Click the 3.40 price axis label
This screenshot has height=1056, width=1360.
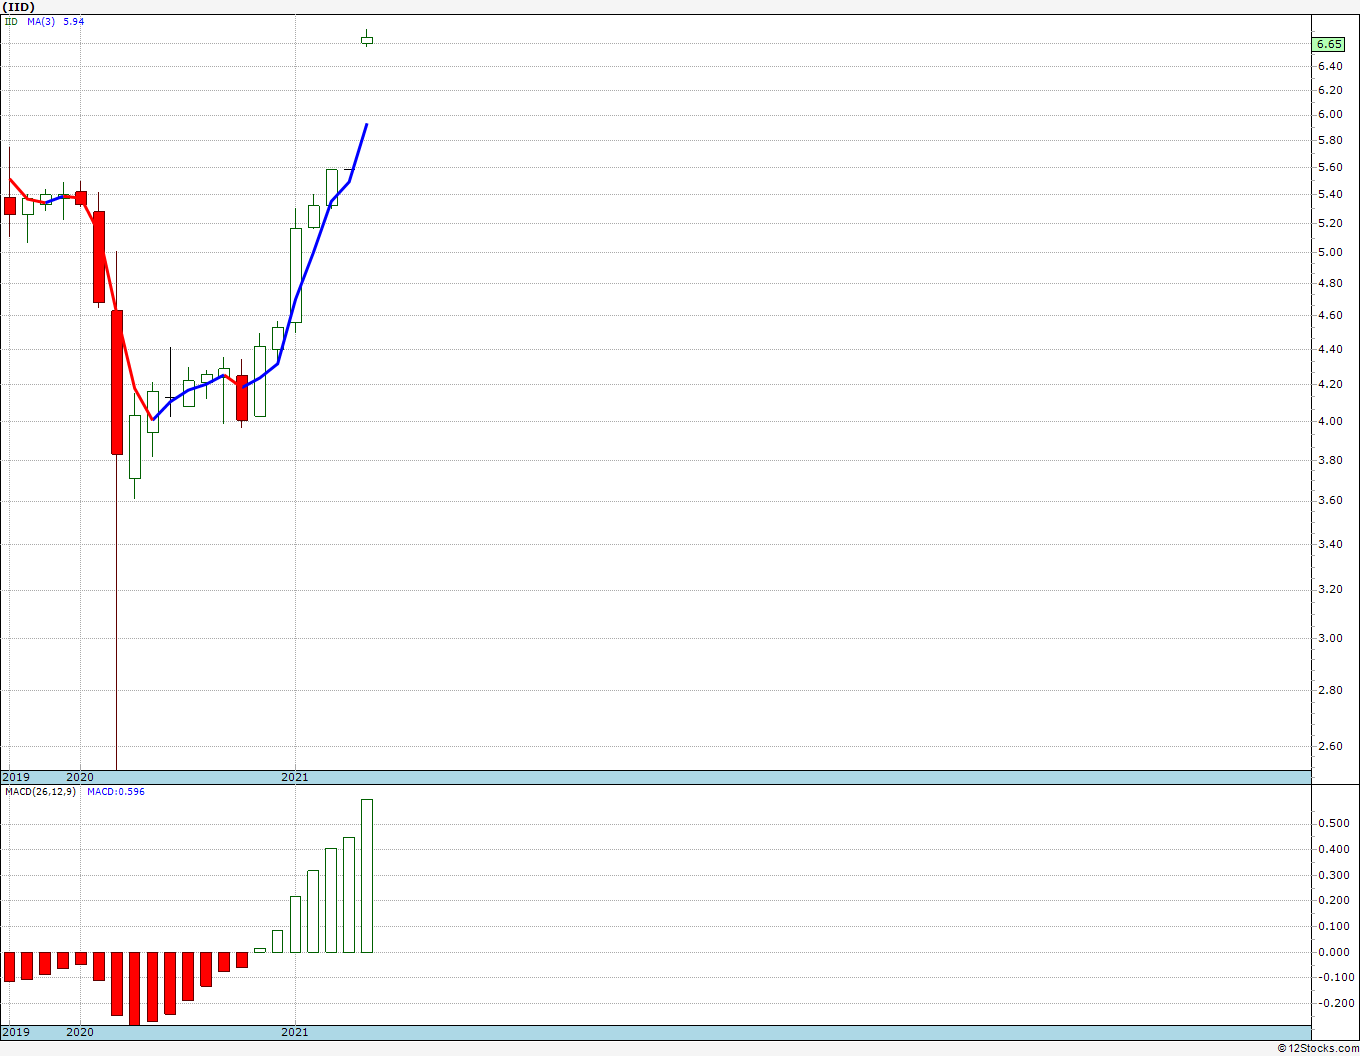click(1330, 545)
